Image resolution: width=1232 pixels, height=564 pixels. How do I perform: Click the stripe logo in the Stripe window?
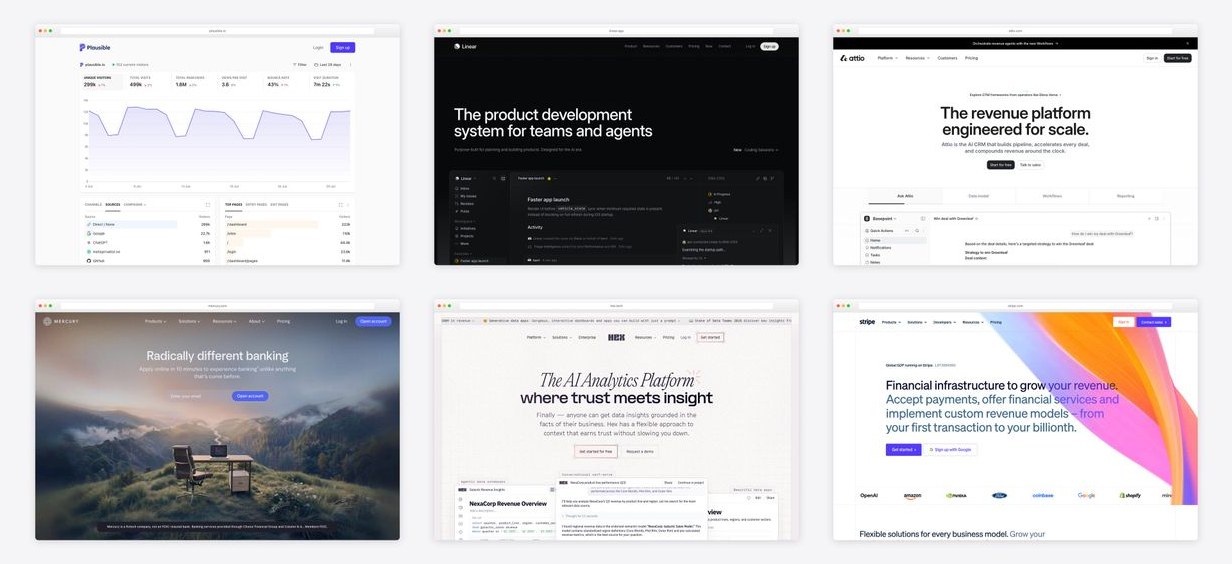[x=867, y=322]
